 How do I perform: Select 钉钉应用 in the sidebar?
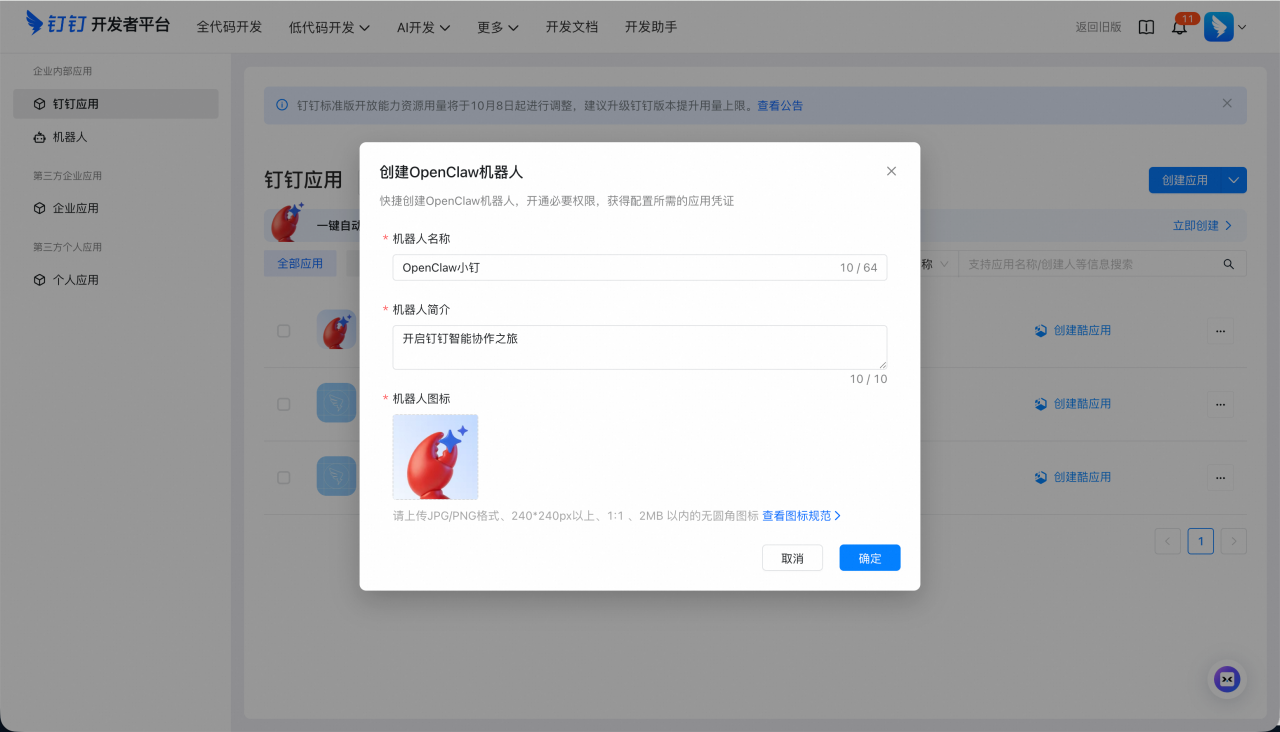click(x=116, y=104)
